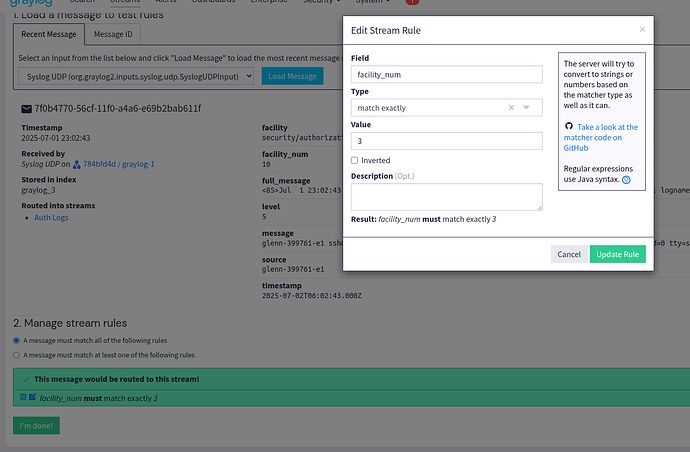This screenshot has width=690, height=452.
Task: Open matcher code on GitHub link
Action: click(600, 137)
